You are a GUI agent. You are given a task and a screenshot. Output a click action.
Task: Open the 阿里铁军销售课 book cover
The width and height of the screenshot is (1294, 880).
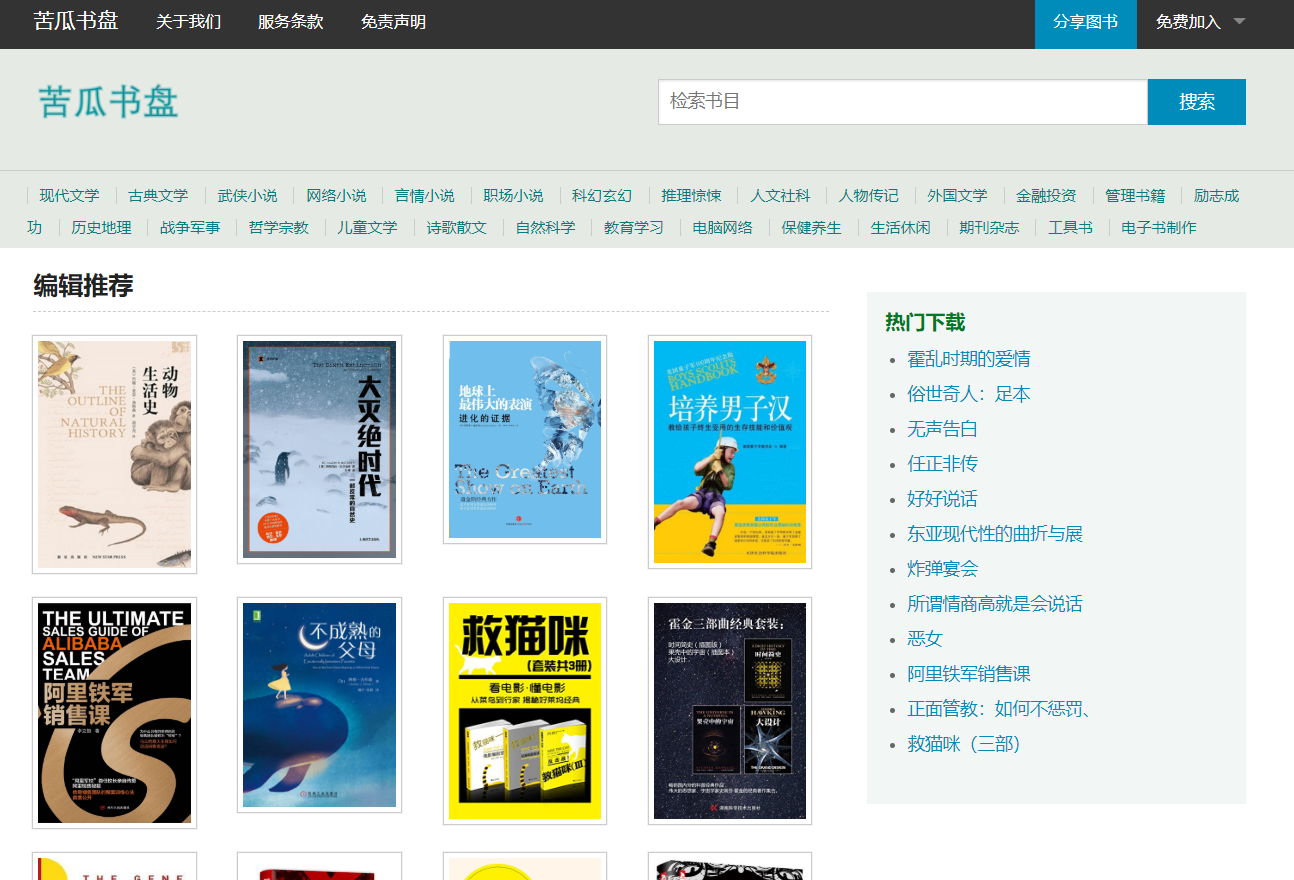114,712
